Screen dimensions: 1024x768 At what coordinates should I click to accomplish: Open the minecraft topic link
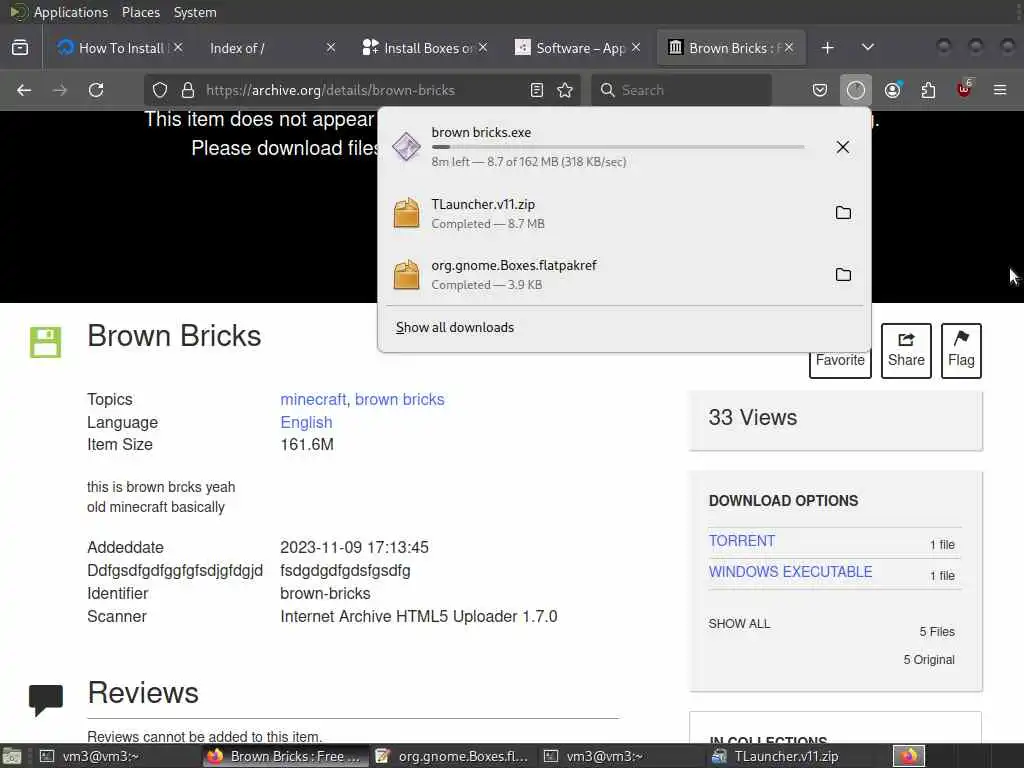[x=313, y=400]
